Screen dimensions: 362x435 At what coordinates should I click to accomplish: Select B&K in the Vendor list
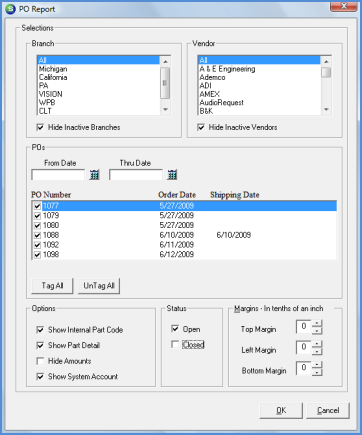[x=259, y=111]
